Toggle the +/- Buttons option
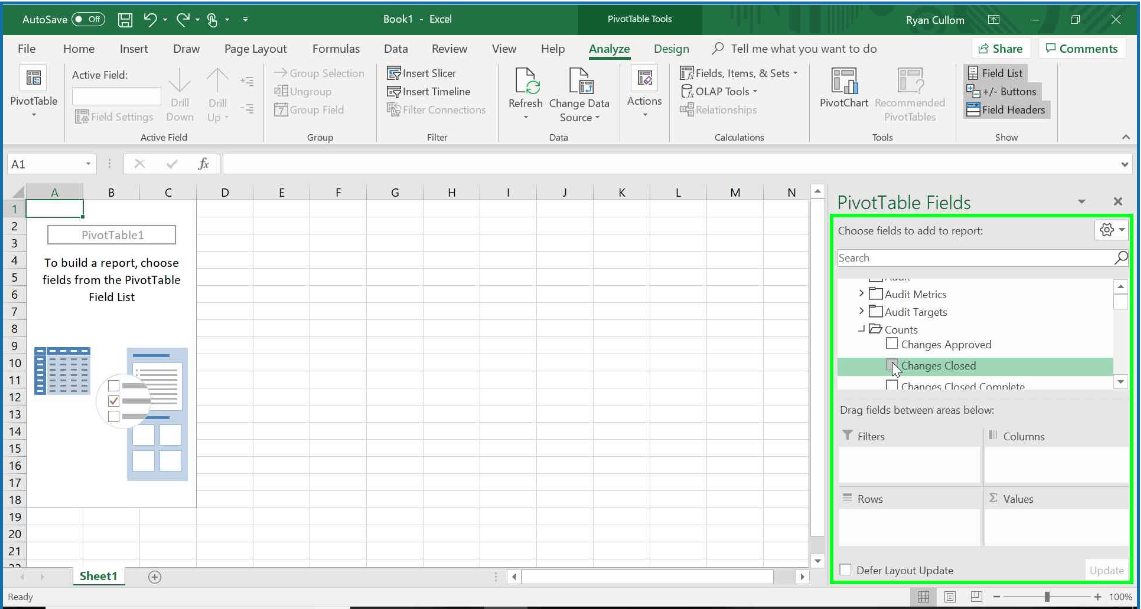Viewport: 1141px width, 609px height. click(1001, 92)
